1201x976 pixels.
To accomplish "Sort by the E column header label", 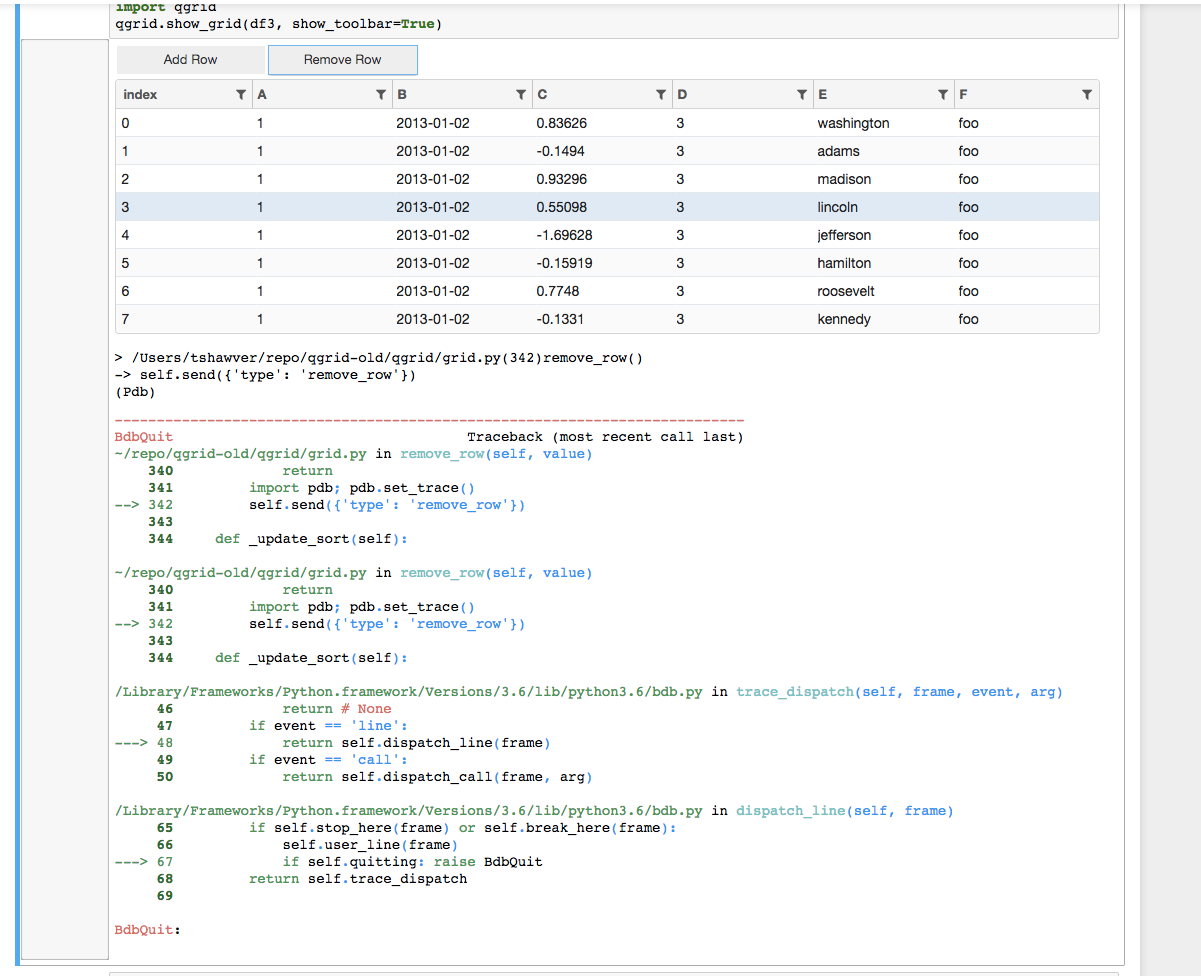I will tap(822, 95).
